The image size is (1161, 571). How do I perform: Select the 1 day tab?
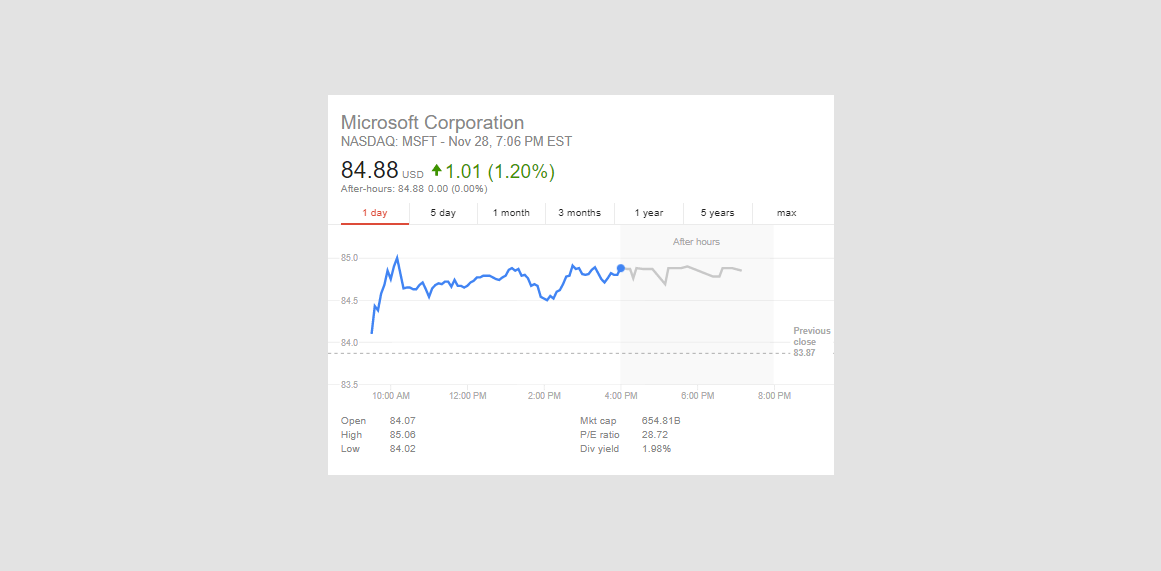(375, 213)
